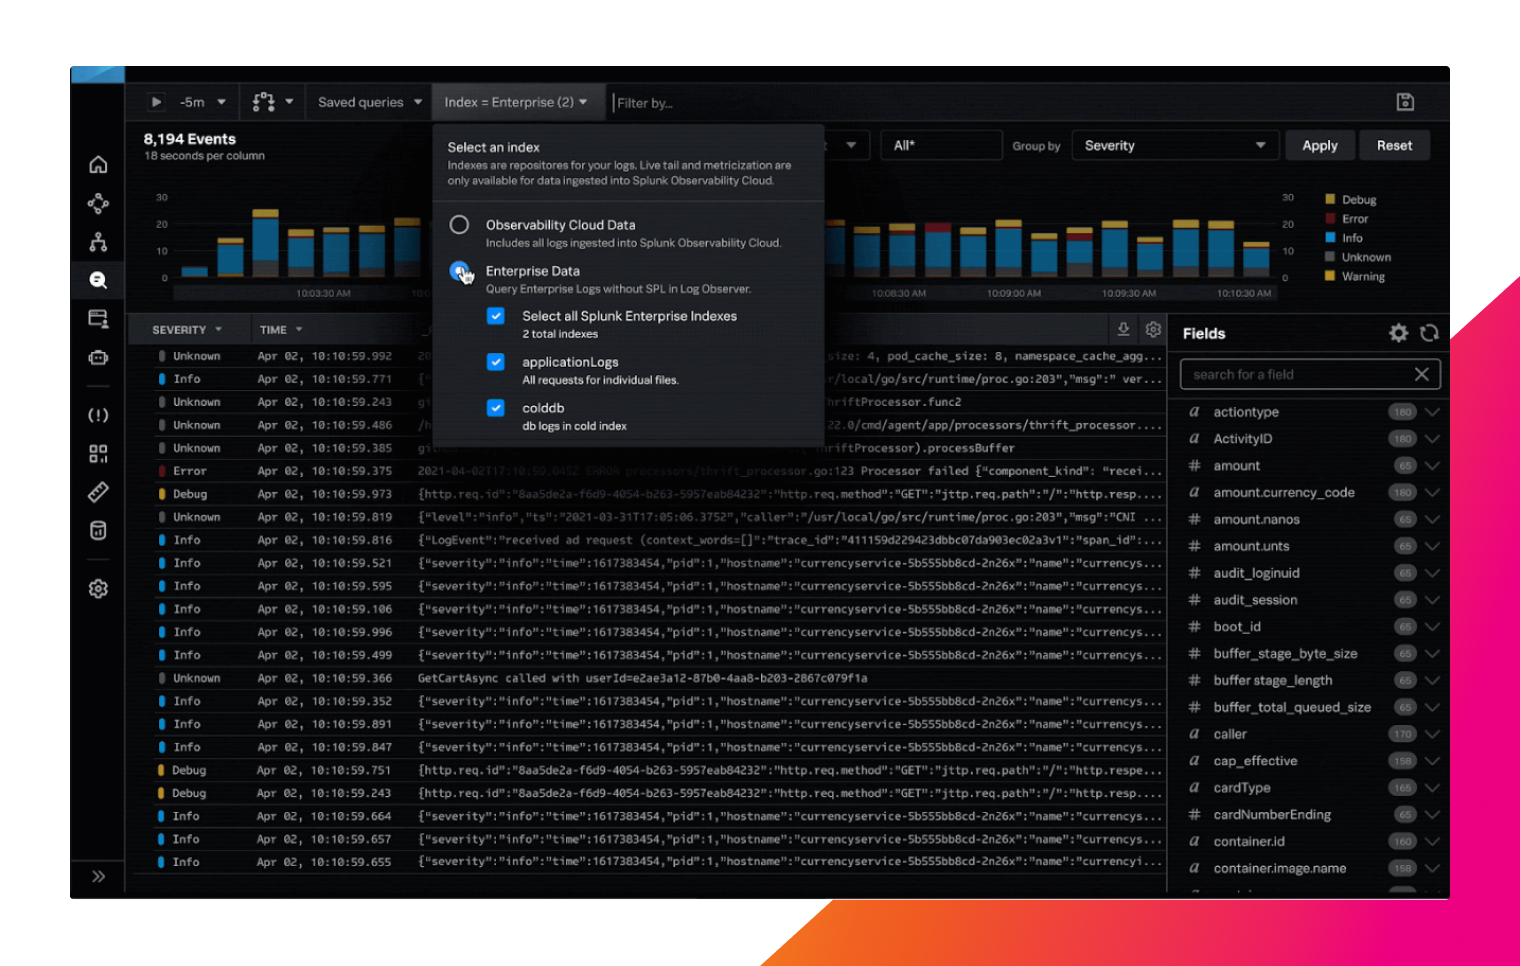Click the save query disk icon
This screenshot has height=966, width=1520.
click(x=1406, y=101)
